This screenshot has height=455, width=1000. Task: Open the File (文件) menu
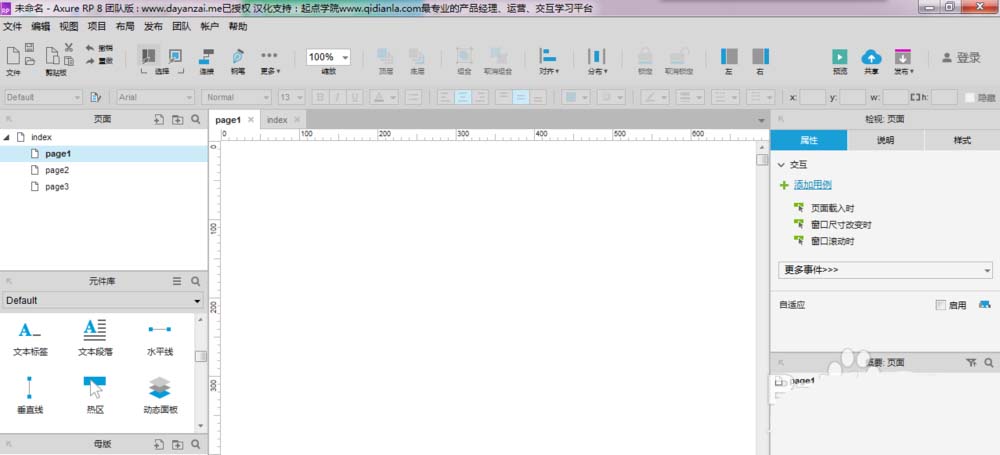13,27
